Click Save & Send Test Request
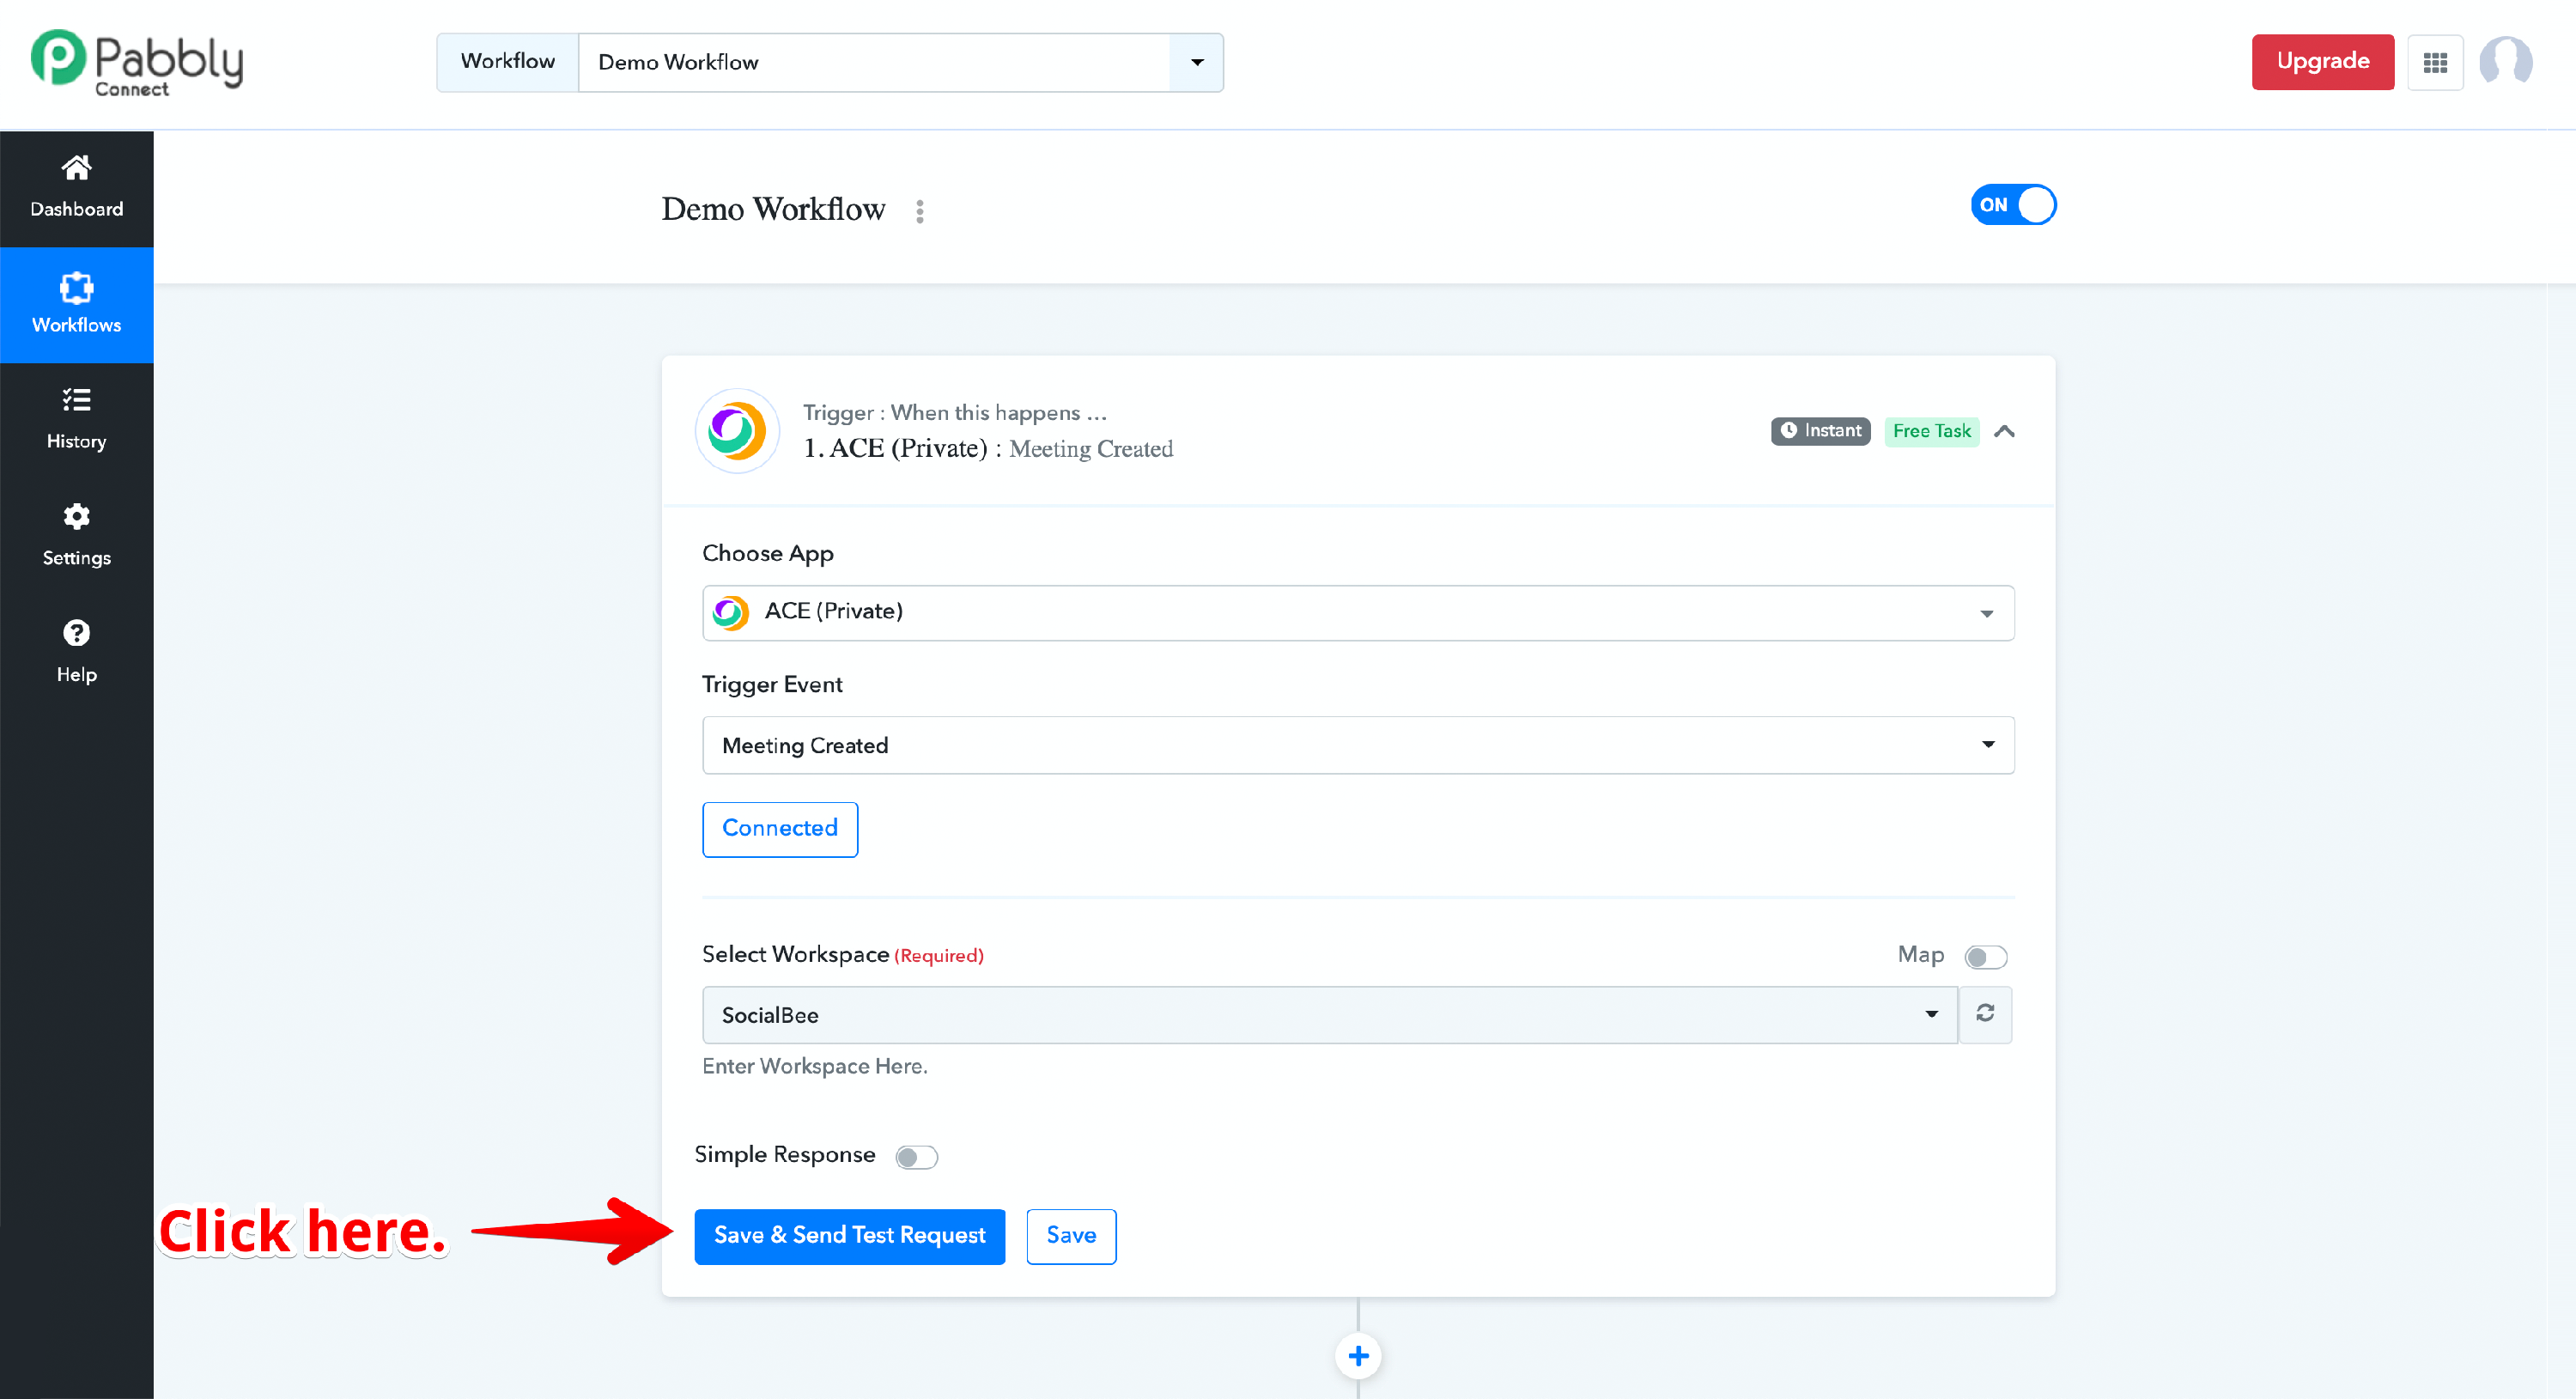Screen dimensions: 2576x1399 click(x=849, y=1236)
